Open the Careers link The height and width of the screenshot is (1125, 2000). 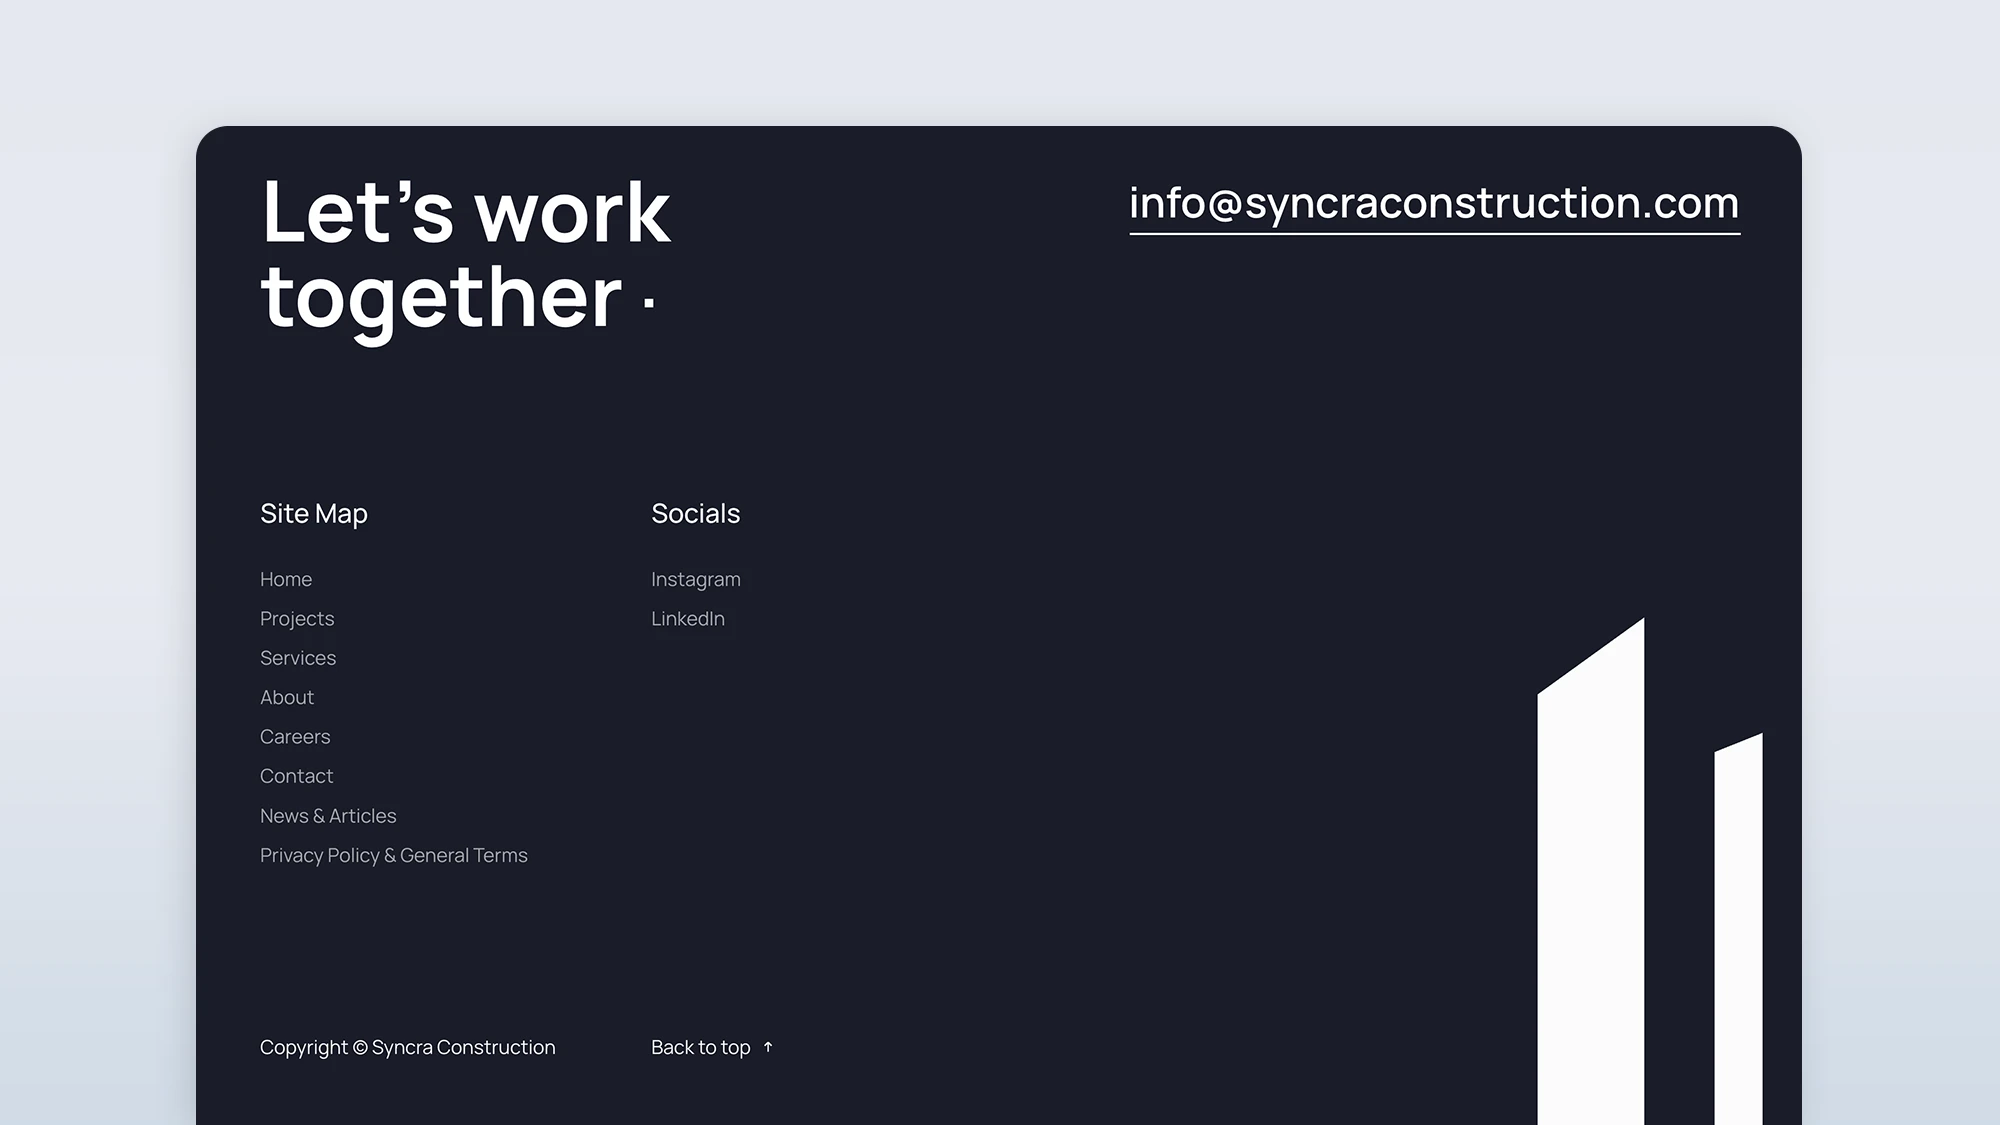coord(295,737)
